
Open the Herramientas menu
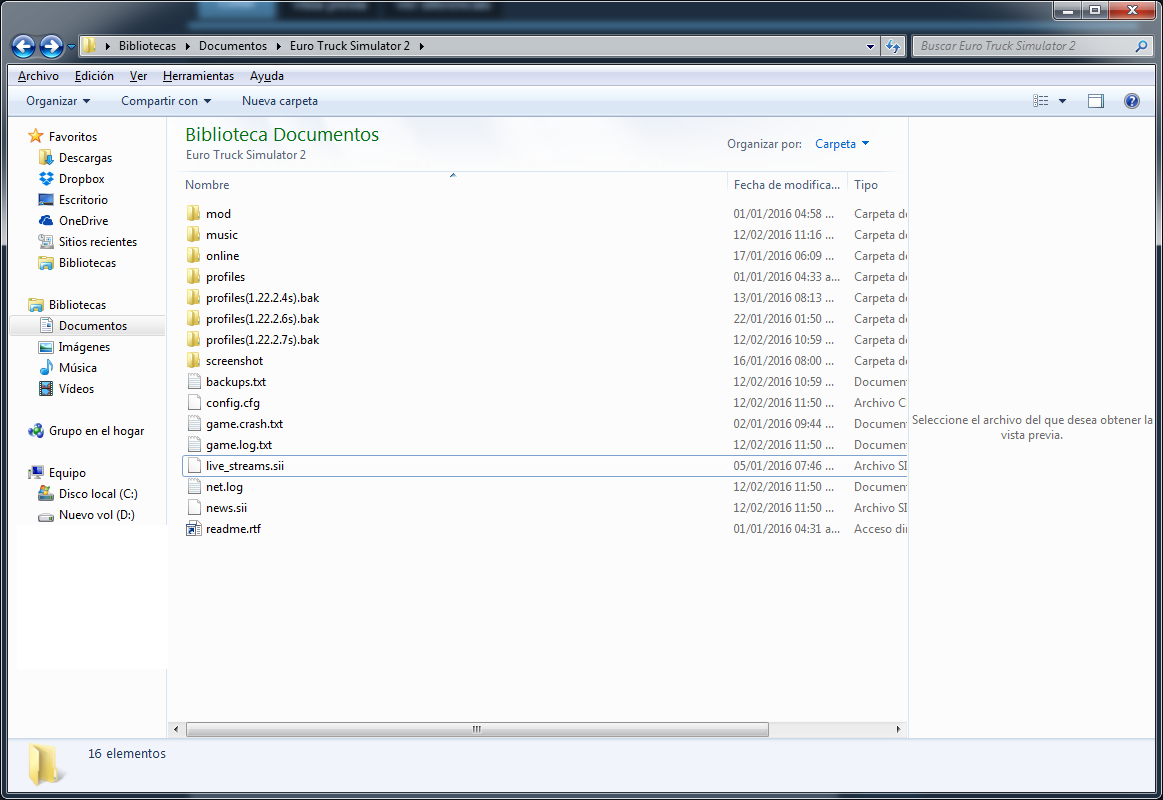tap(198, 76)
